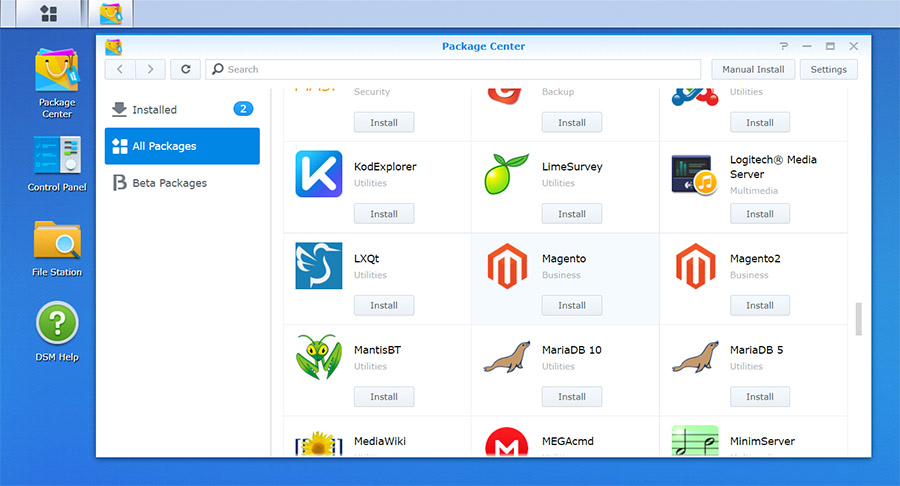900x486 pixels.
Task: Click the Magento package icon
Action: (507, 266)
